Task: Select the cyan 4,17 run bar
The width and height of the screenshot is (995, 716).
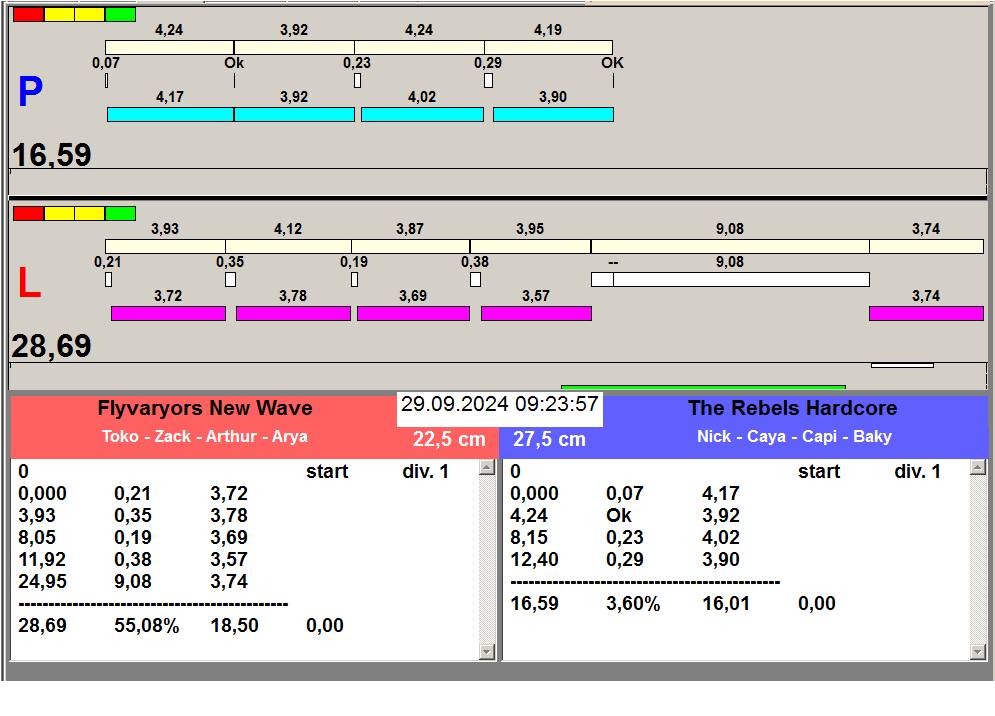Action: tap(170, 115)
